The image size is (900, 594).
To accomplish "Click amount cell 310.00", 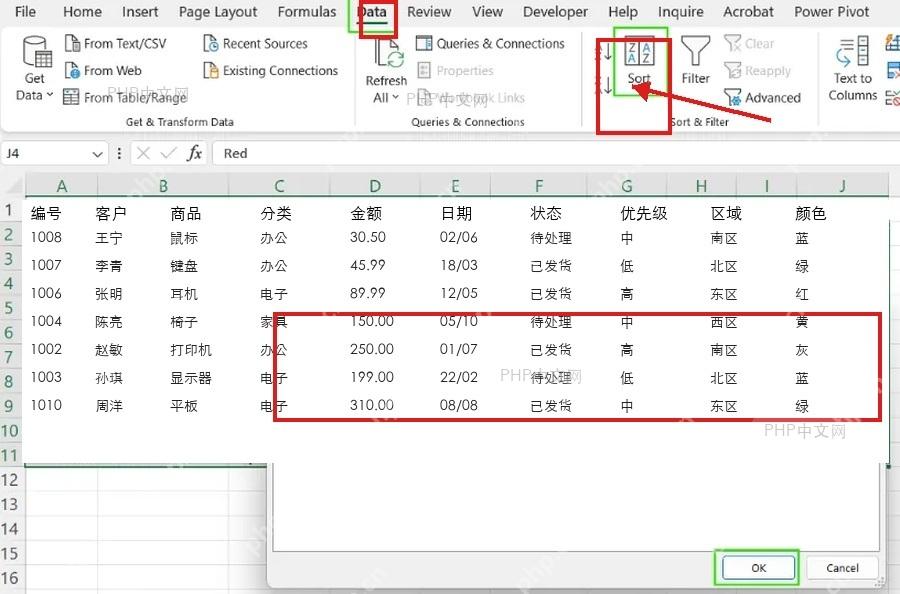I will [372, 405].
